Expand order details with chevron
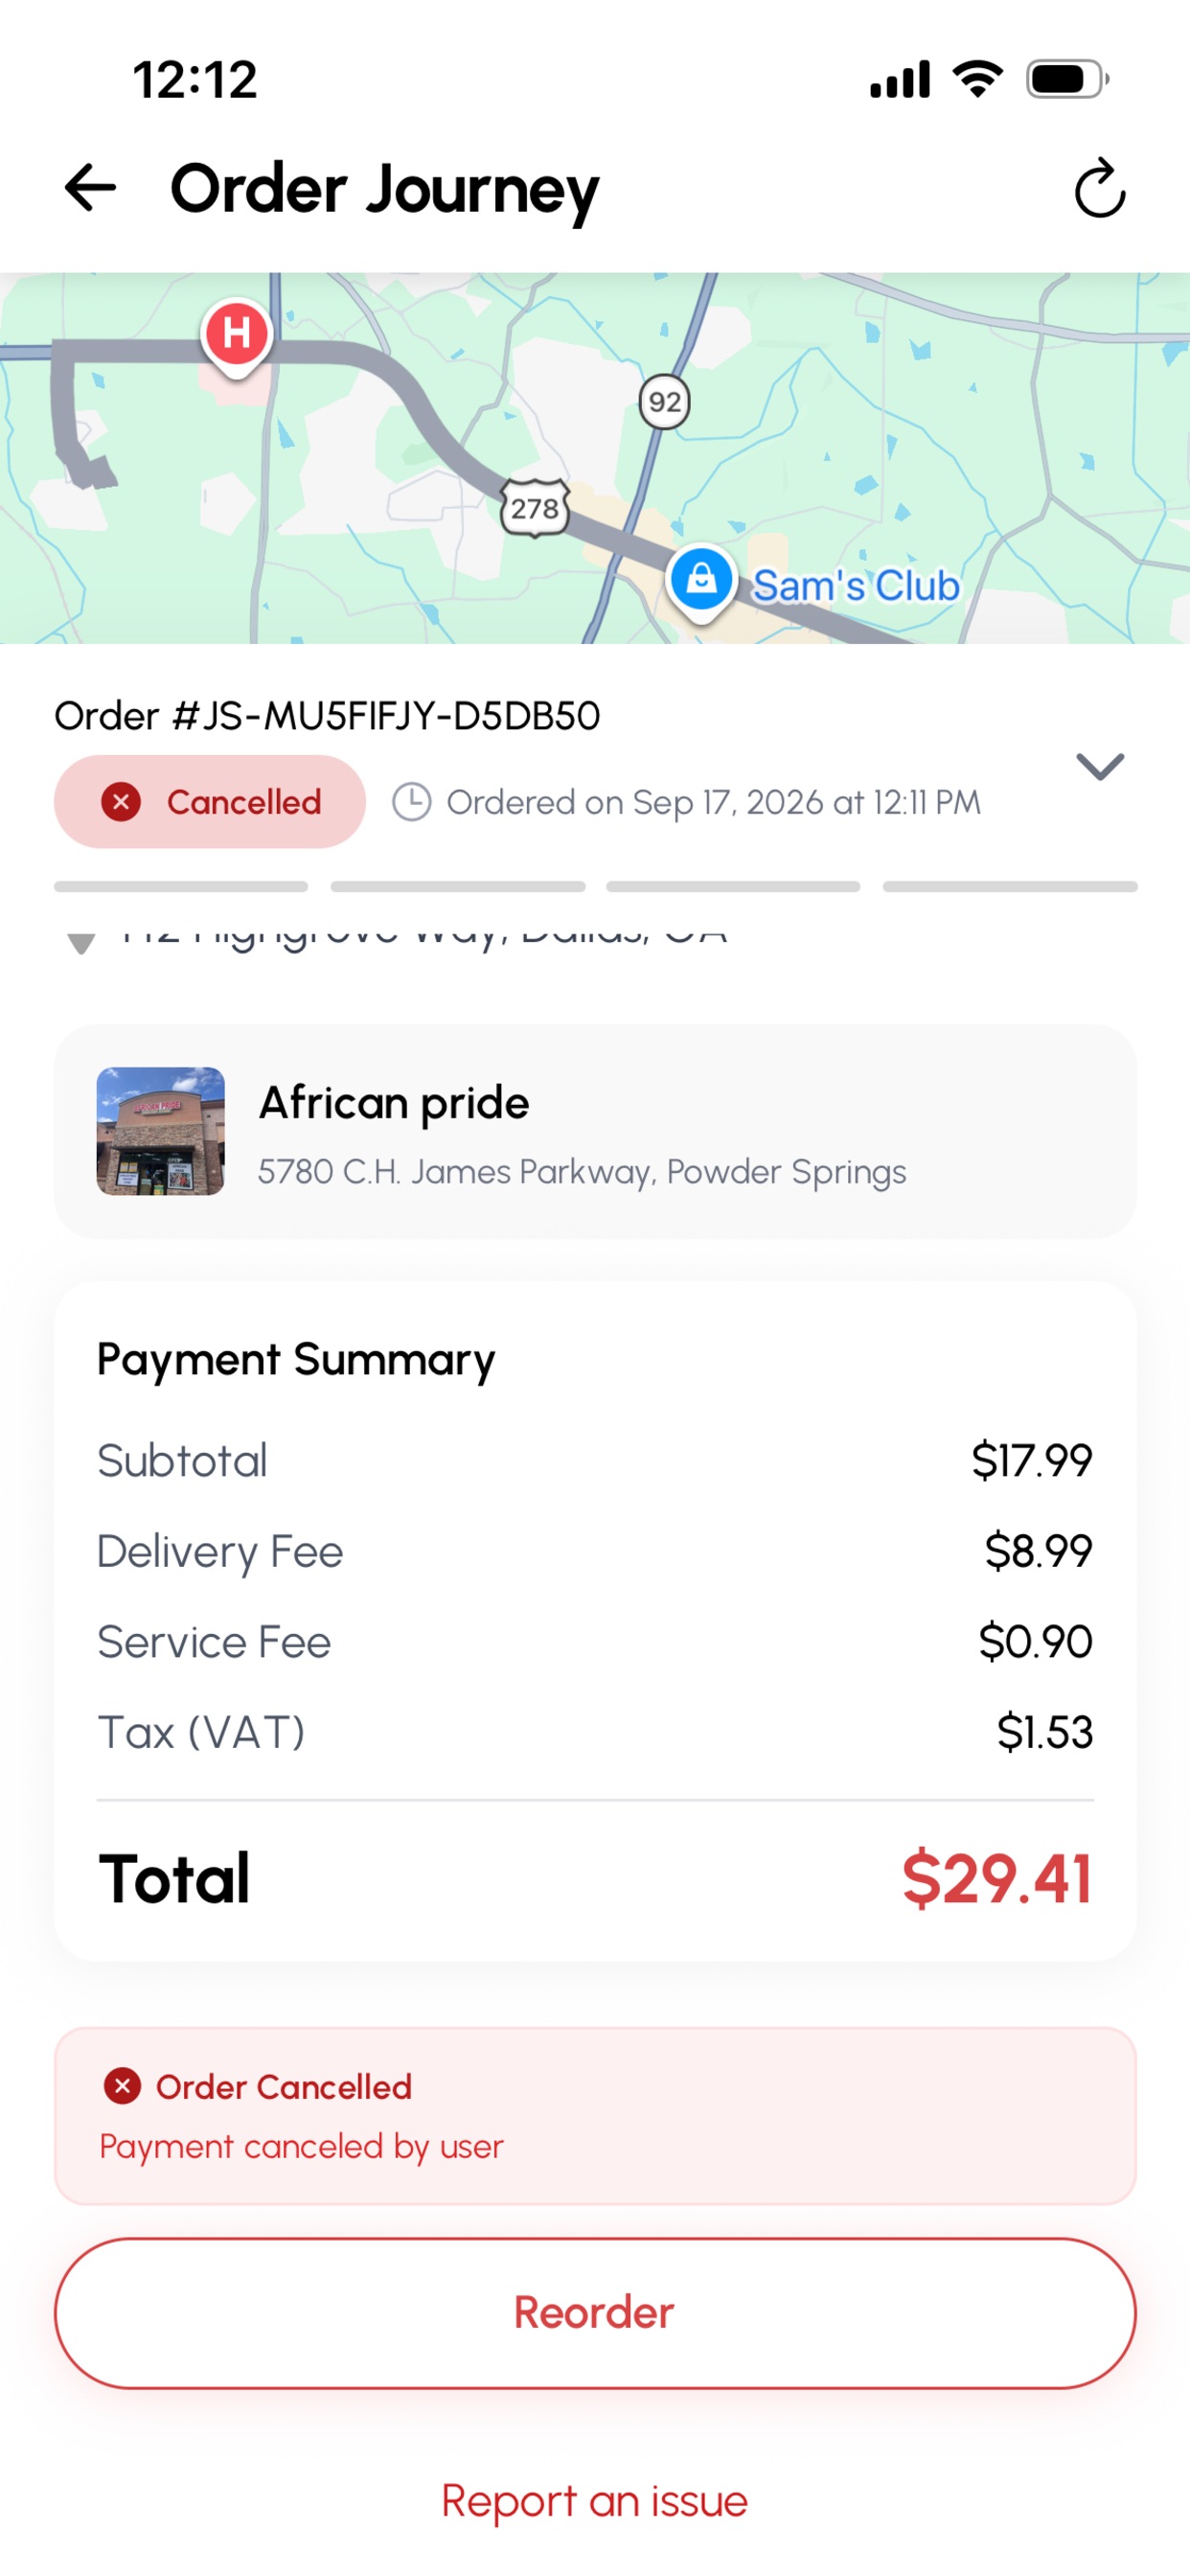1190x2576 pixels. click(1100, 767)
